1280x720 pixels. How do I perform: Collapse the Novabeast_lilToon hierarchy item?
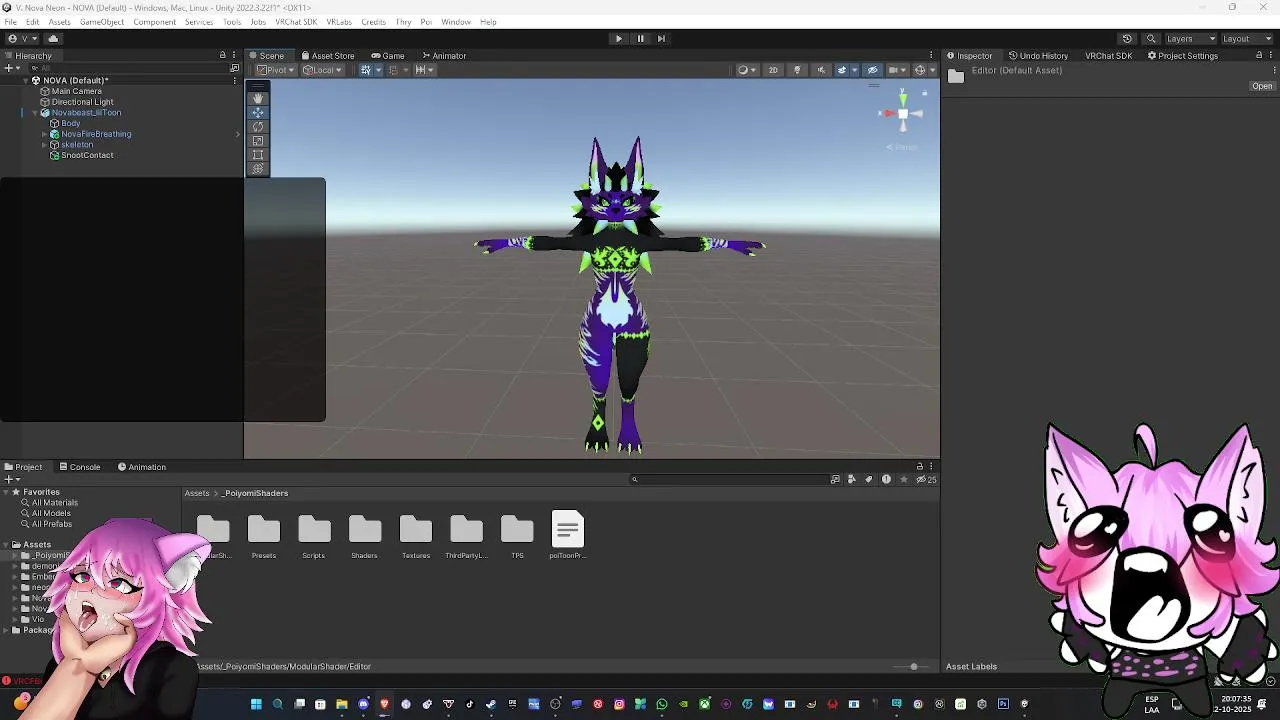coord(35,113)
